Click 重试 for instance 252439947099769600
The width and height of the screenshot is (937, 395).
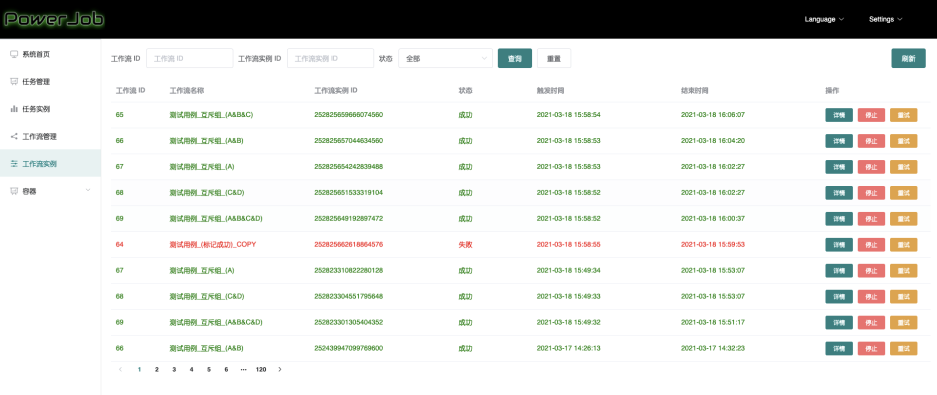(x=904, y=348)
